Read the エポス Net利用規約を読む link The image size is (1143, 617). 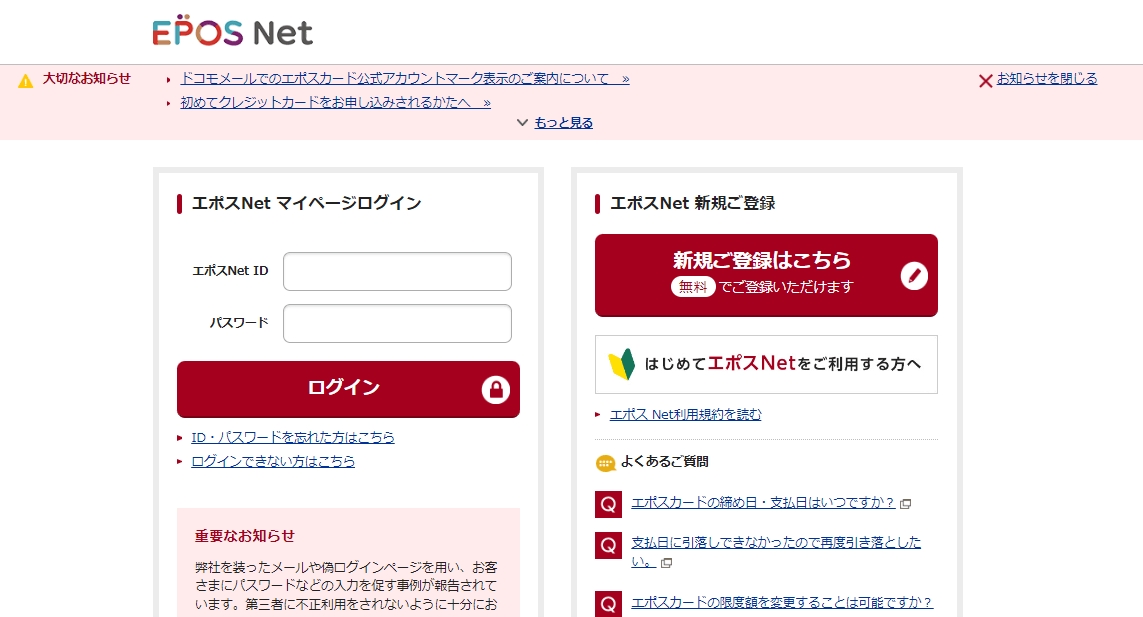point(685,414)
